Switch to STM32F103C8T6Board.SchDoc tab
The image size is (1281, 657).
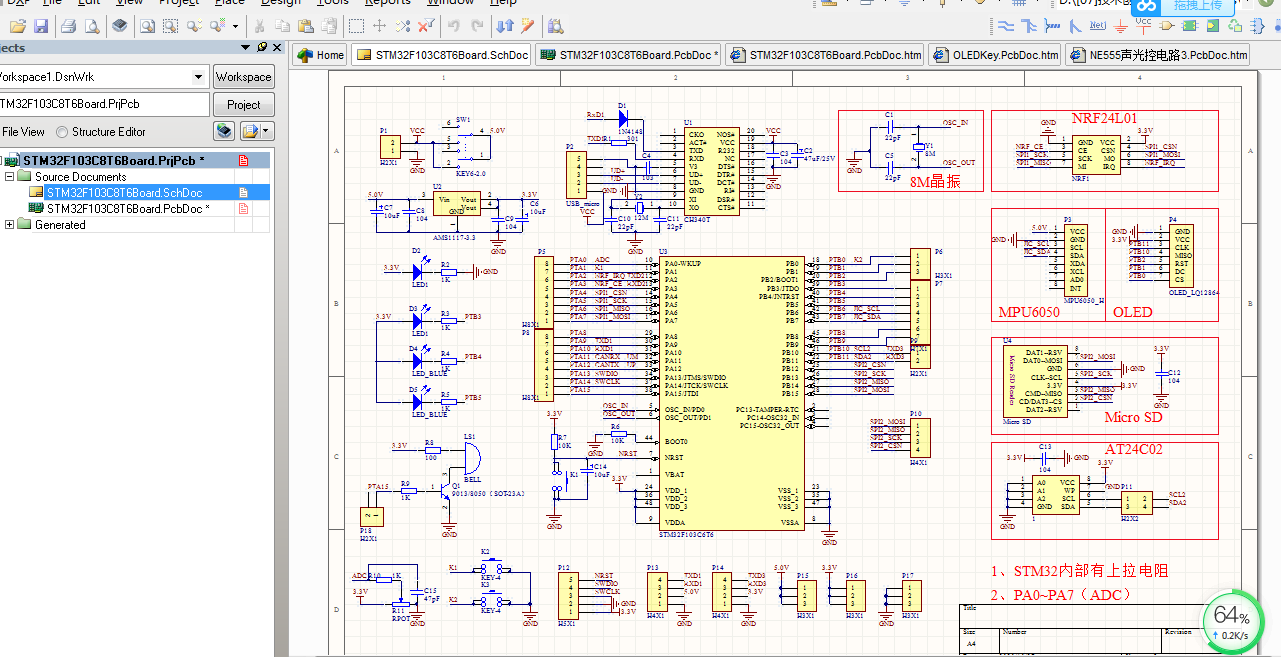(443, 56)
